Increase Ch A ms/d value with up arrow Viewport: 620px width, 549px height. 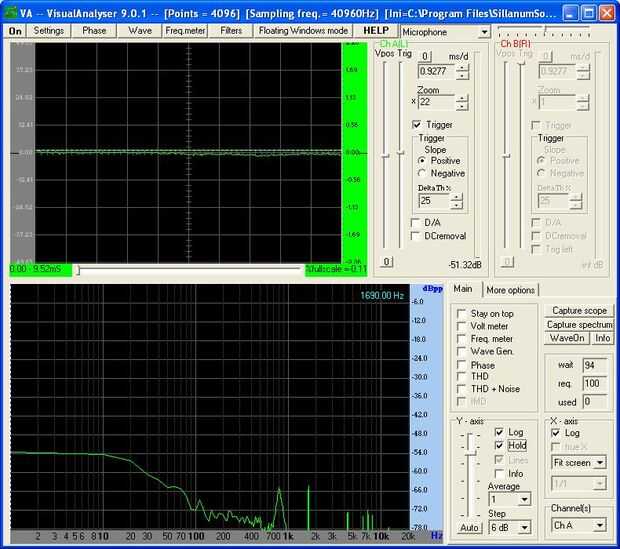(462, 67)
